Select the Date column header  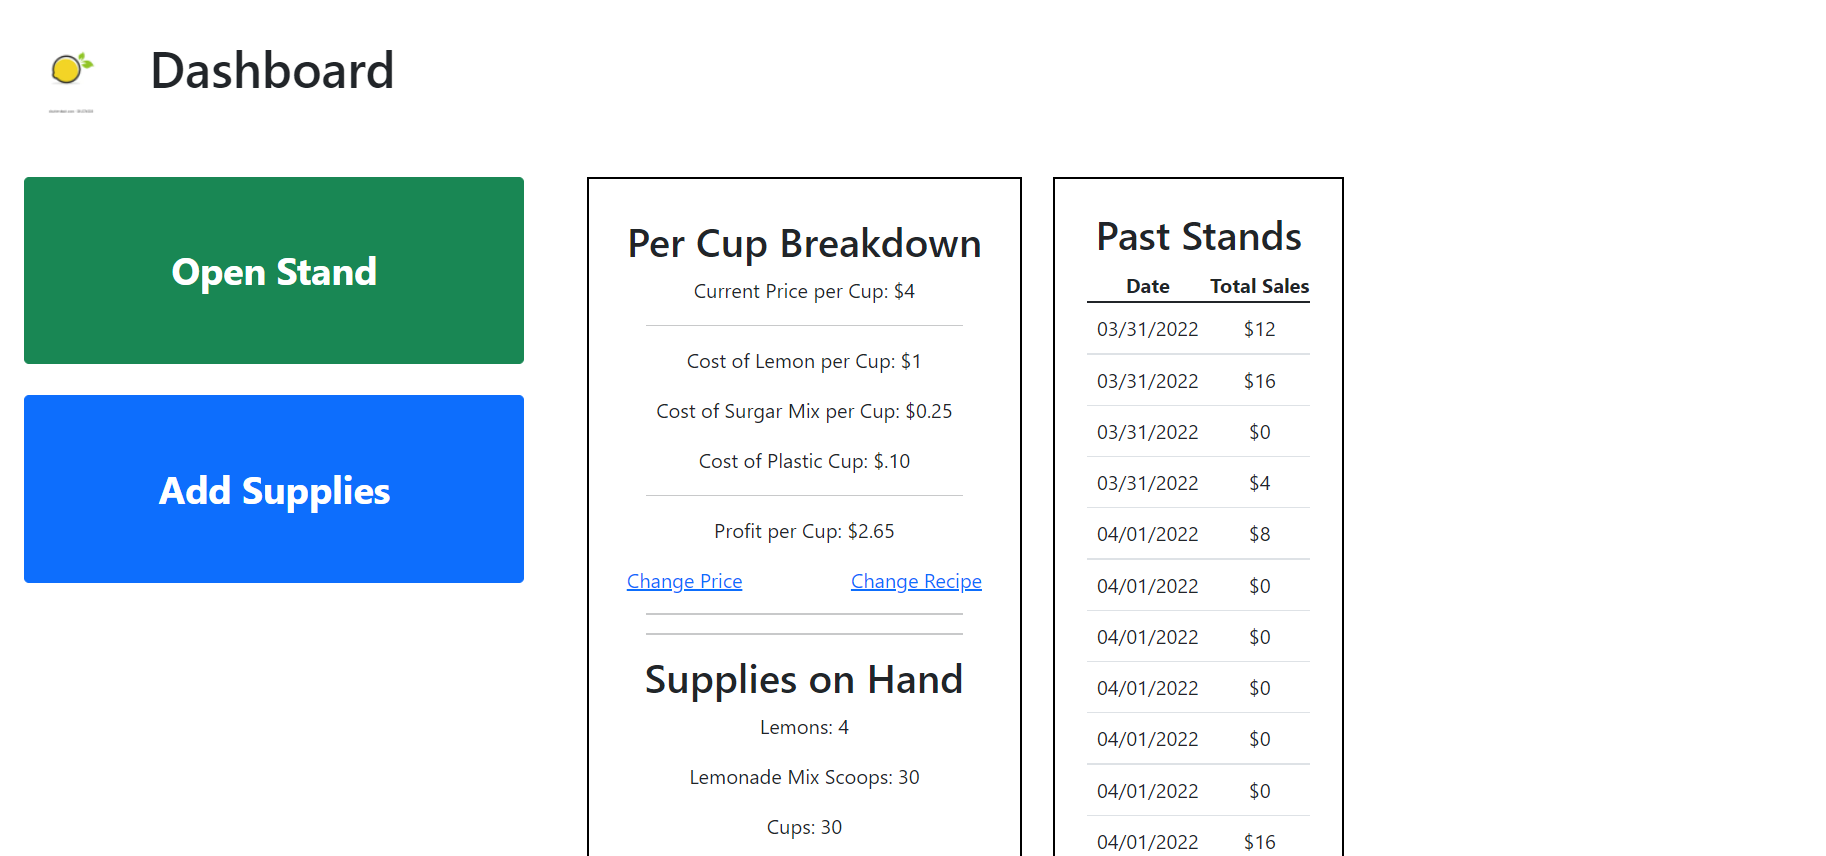(x=1147, y=286)
